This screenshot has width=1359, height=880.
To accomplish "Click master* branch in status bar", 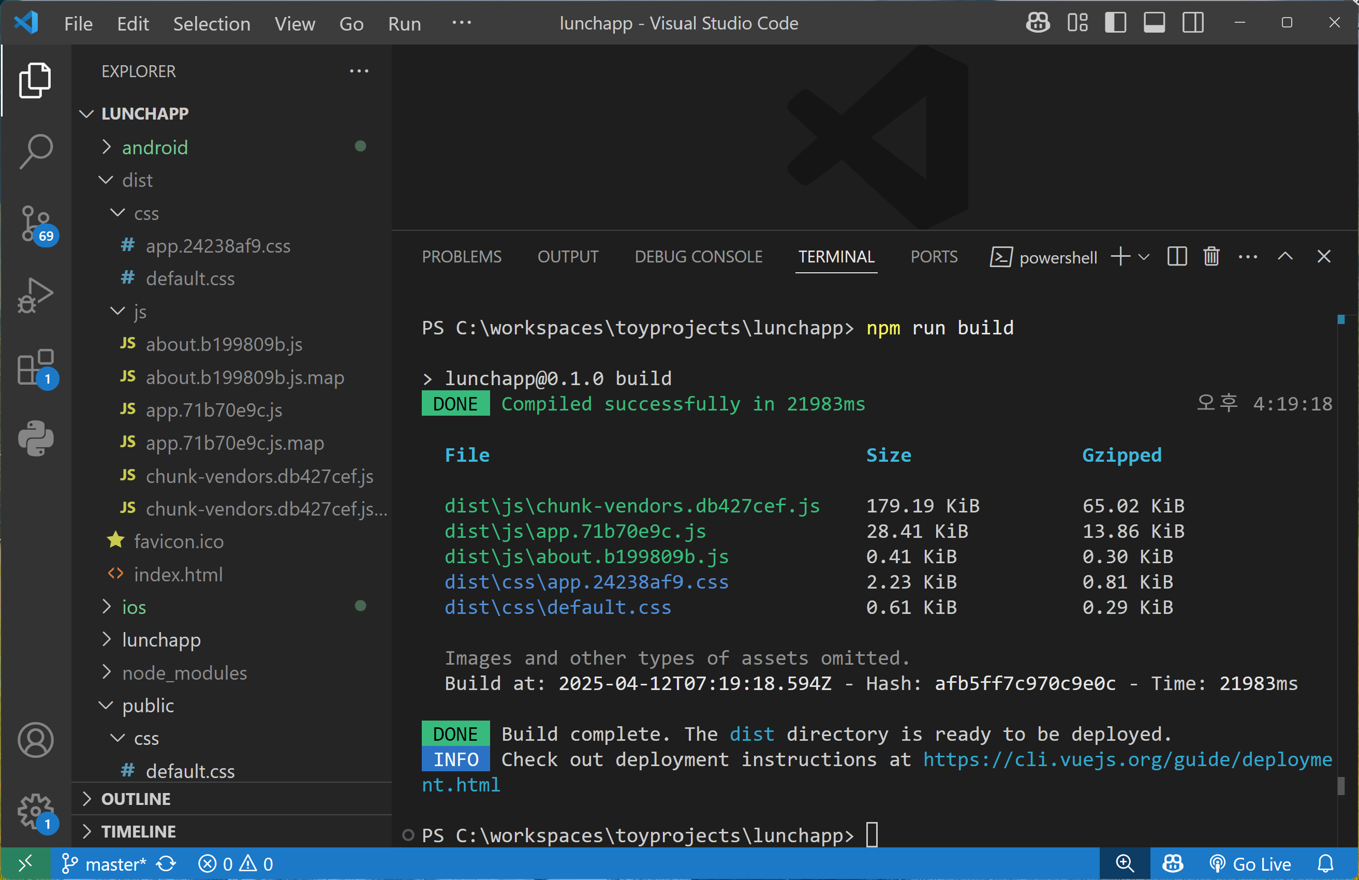I will click(103, 863).
